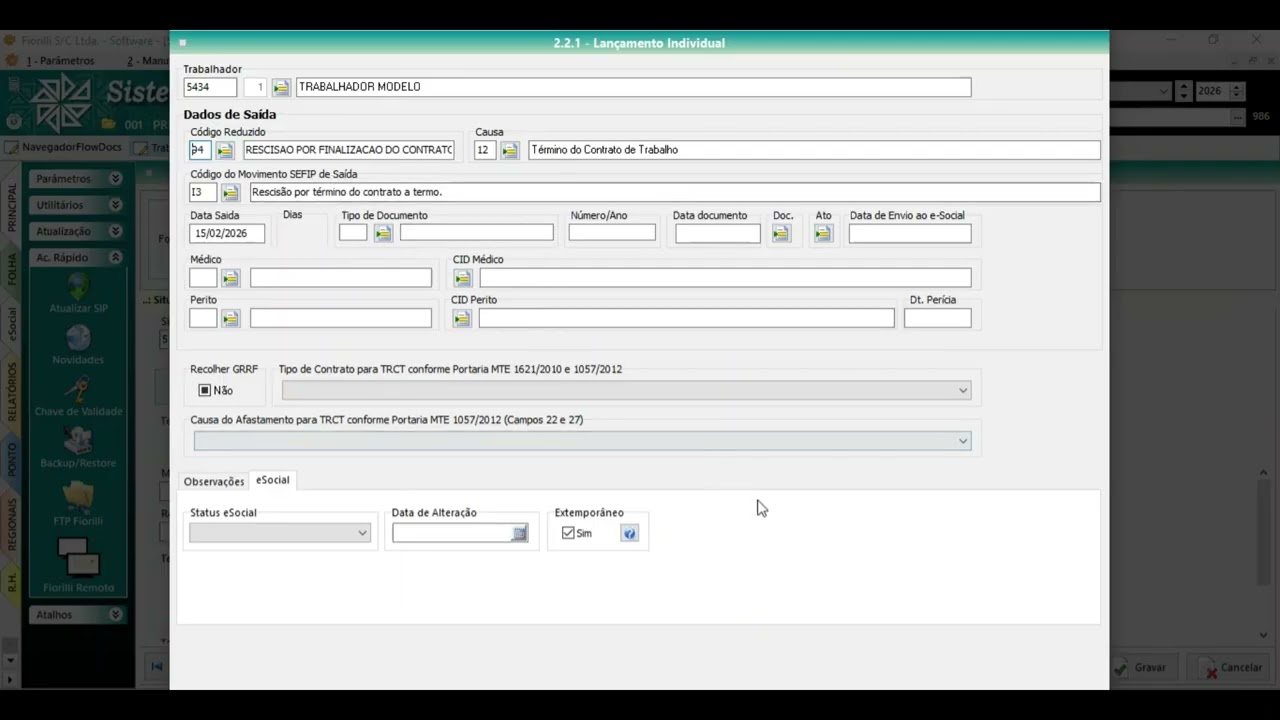Image resolution: width=1280 pixels, height=720 pixels.
Task: Click the TRABALHADOR MODELO name field
Action: pos(634,87)
